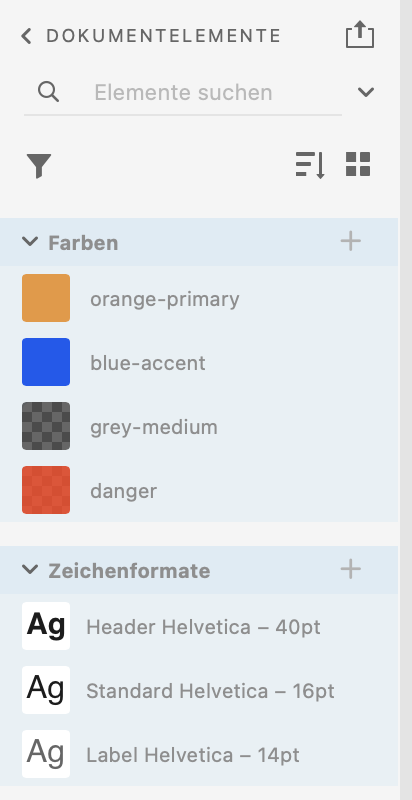This screenshot has width=412, height=800.
Task: Select the orange-primary color swatch
Action: 46,298
